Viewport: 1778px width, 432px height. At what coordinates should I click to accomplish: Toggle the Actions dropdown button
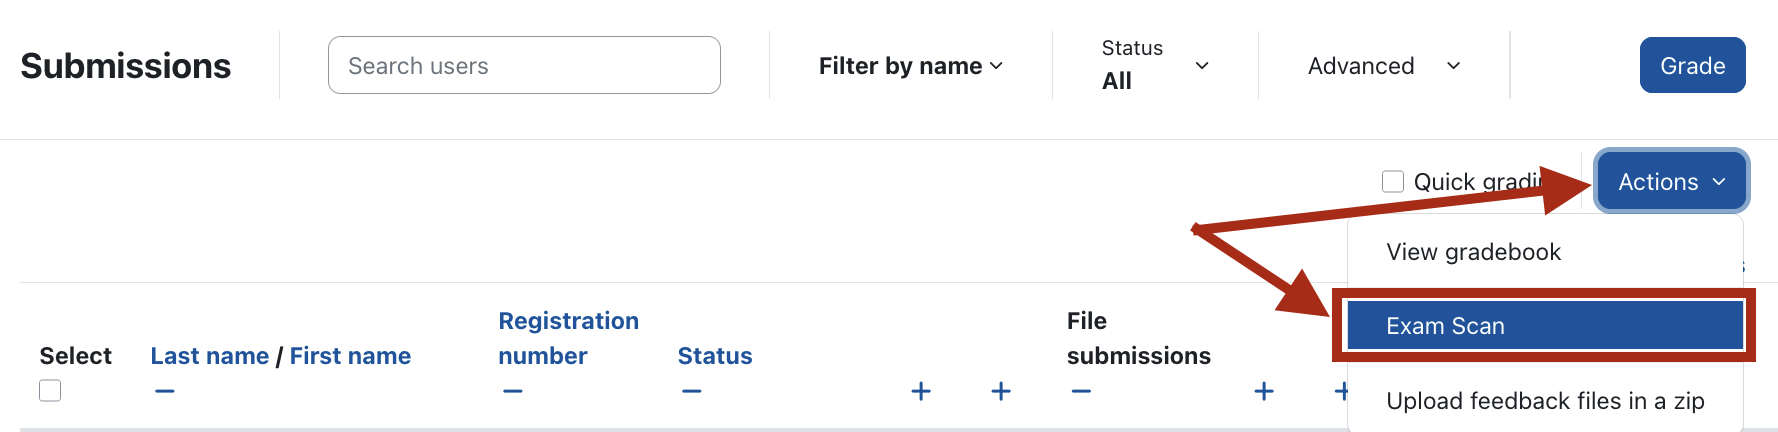tap(1671, 182)
